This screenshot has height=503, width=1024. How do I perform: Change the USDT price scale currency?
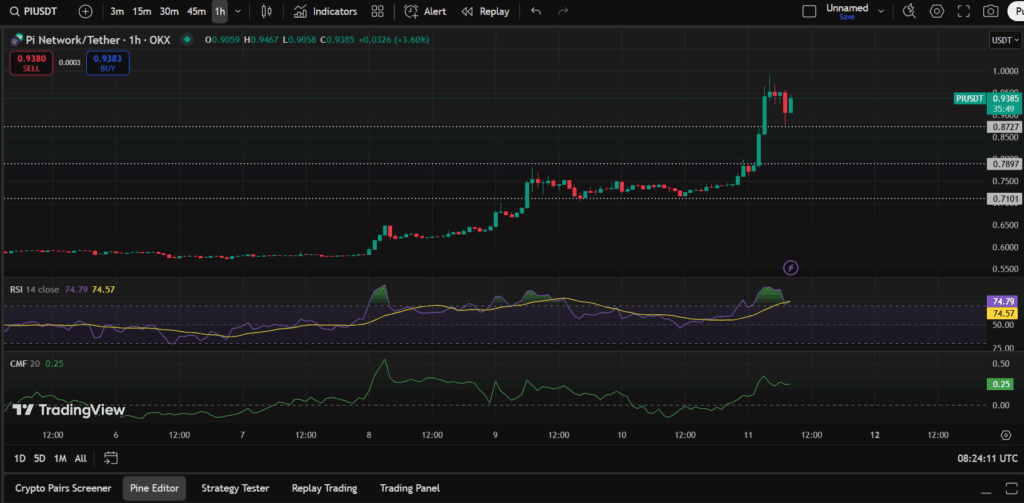(x=1004, y=40)
